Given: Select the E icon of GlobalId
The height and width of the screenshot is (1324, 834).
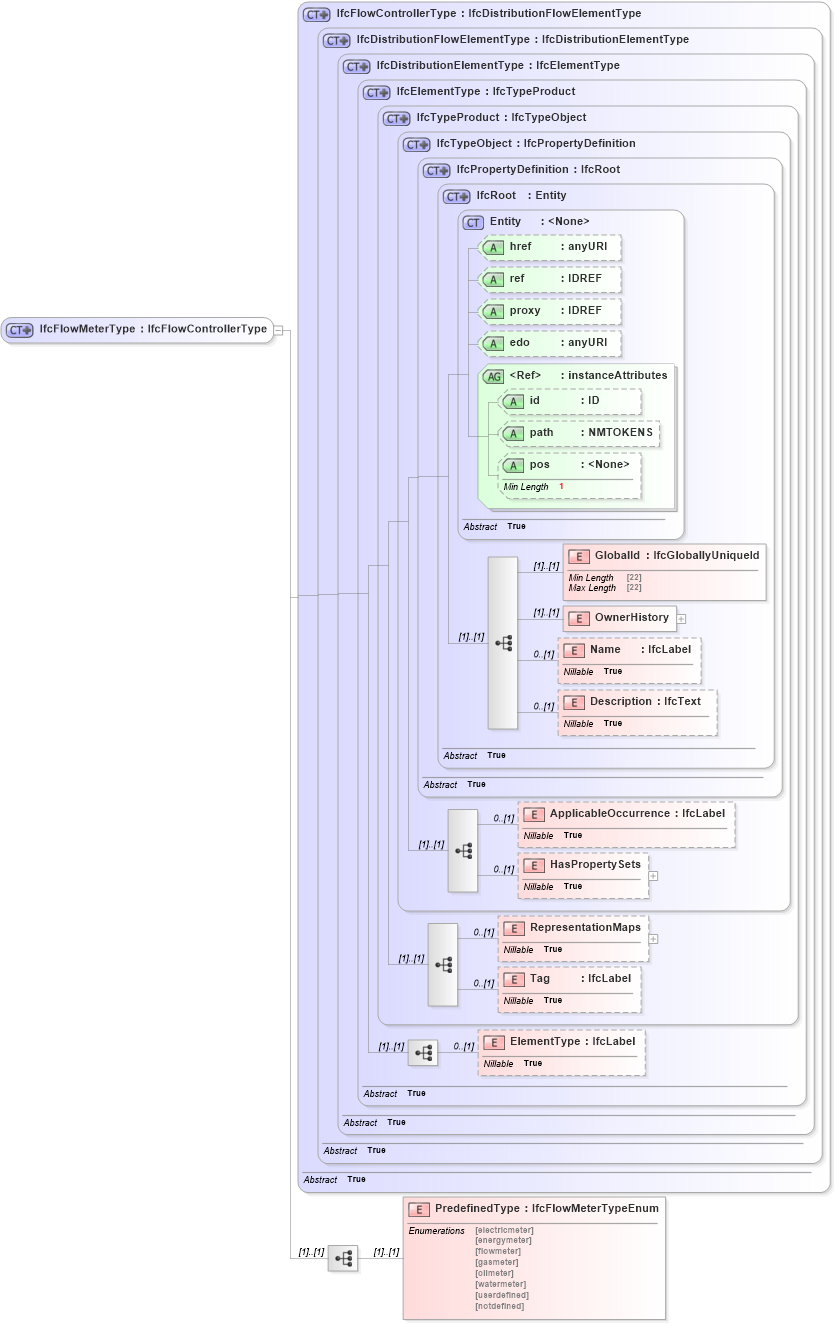Looking at the screenshot, I should [578, 555].
